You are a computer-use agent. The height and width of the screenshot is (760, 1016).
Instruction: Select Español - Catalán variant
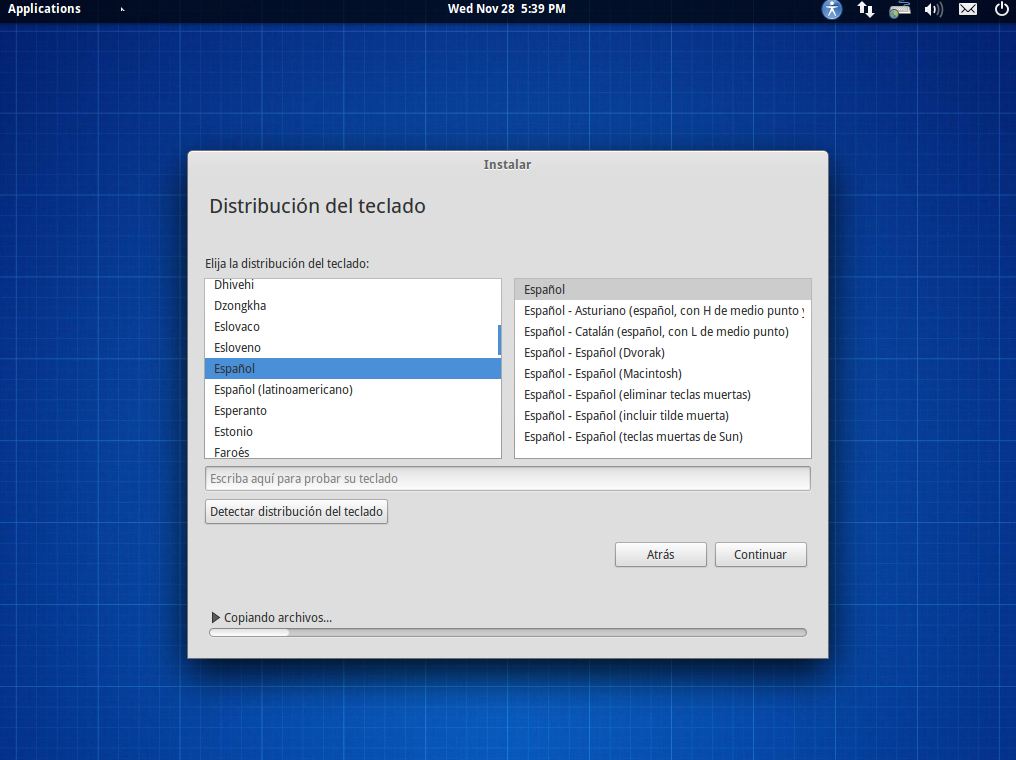[656, 332]
